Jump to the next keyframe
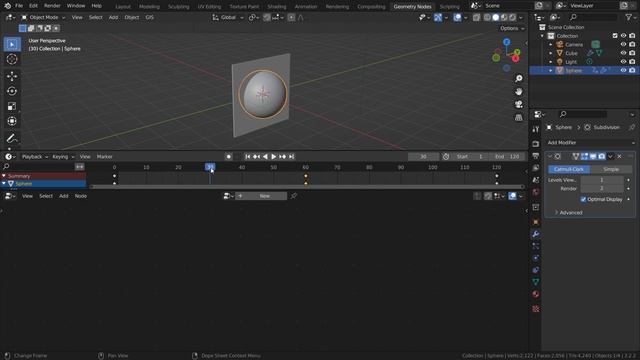The image size is (640, 360). (x=282, y=157)
